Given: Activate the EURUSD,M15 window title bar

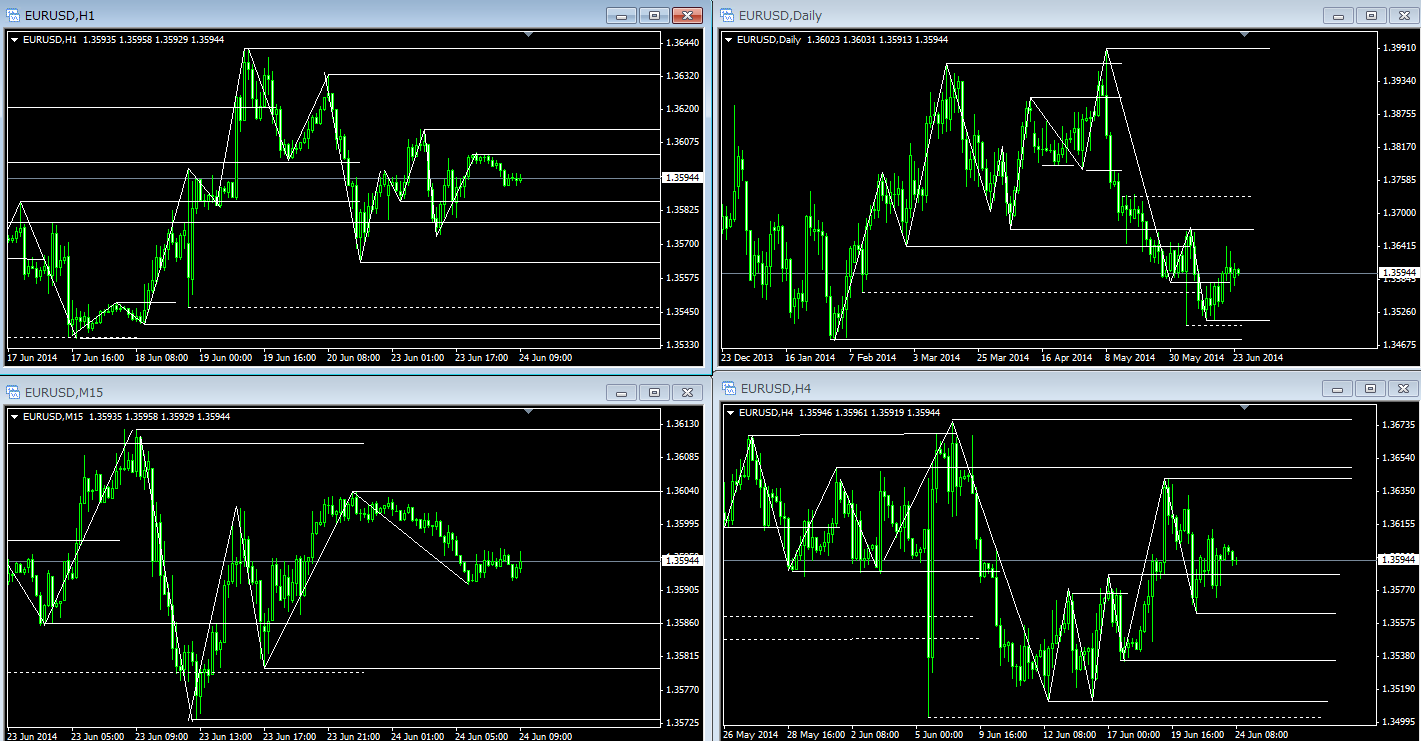Looking at the screenshot, I should pyautogui.click(x=300, y=392).
